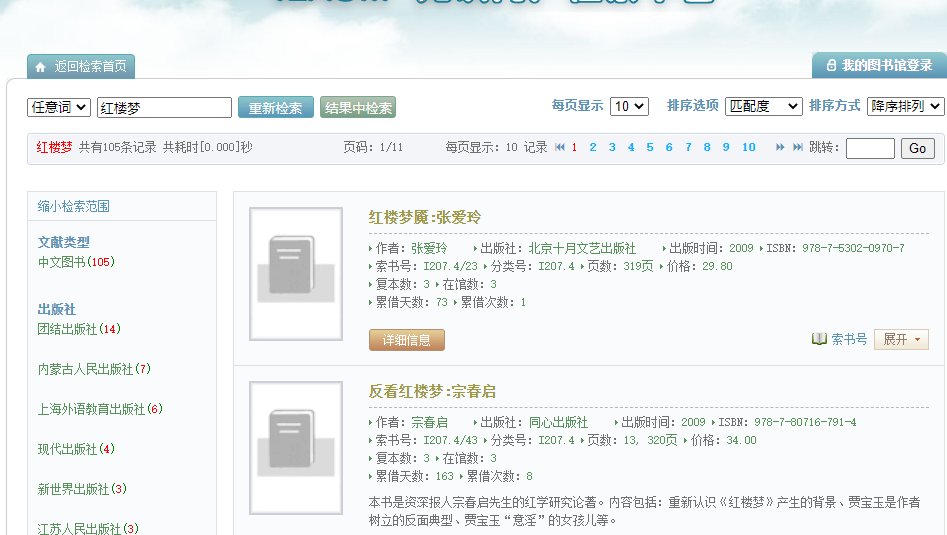Click the home icon beside 返回检索首页

tap(40, 67)
